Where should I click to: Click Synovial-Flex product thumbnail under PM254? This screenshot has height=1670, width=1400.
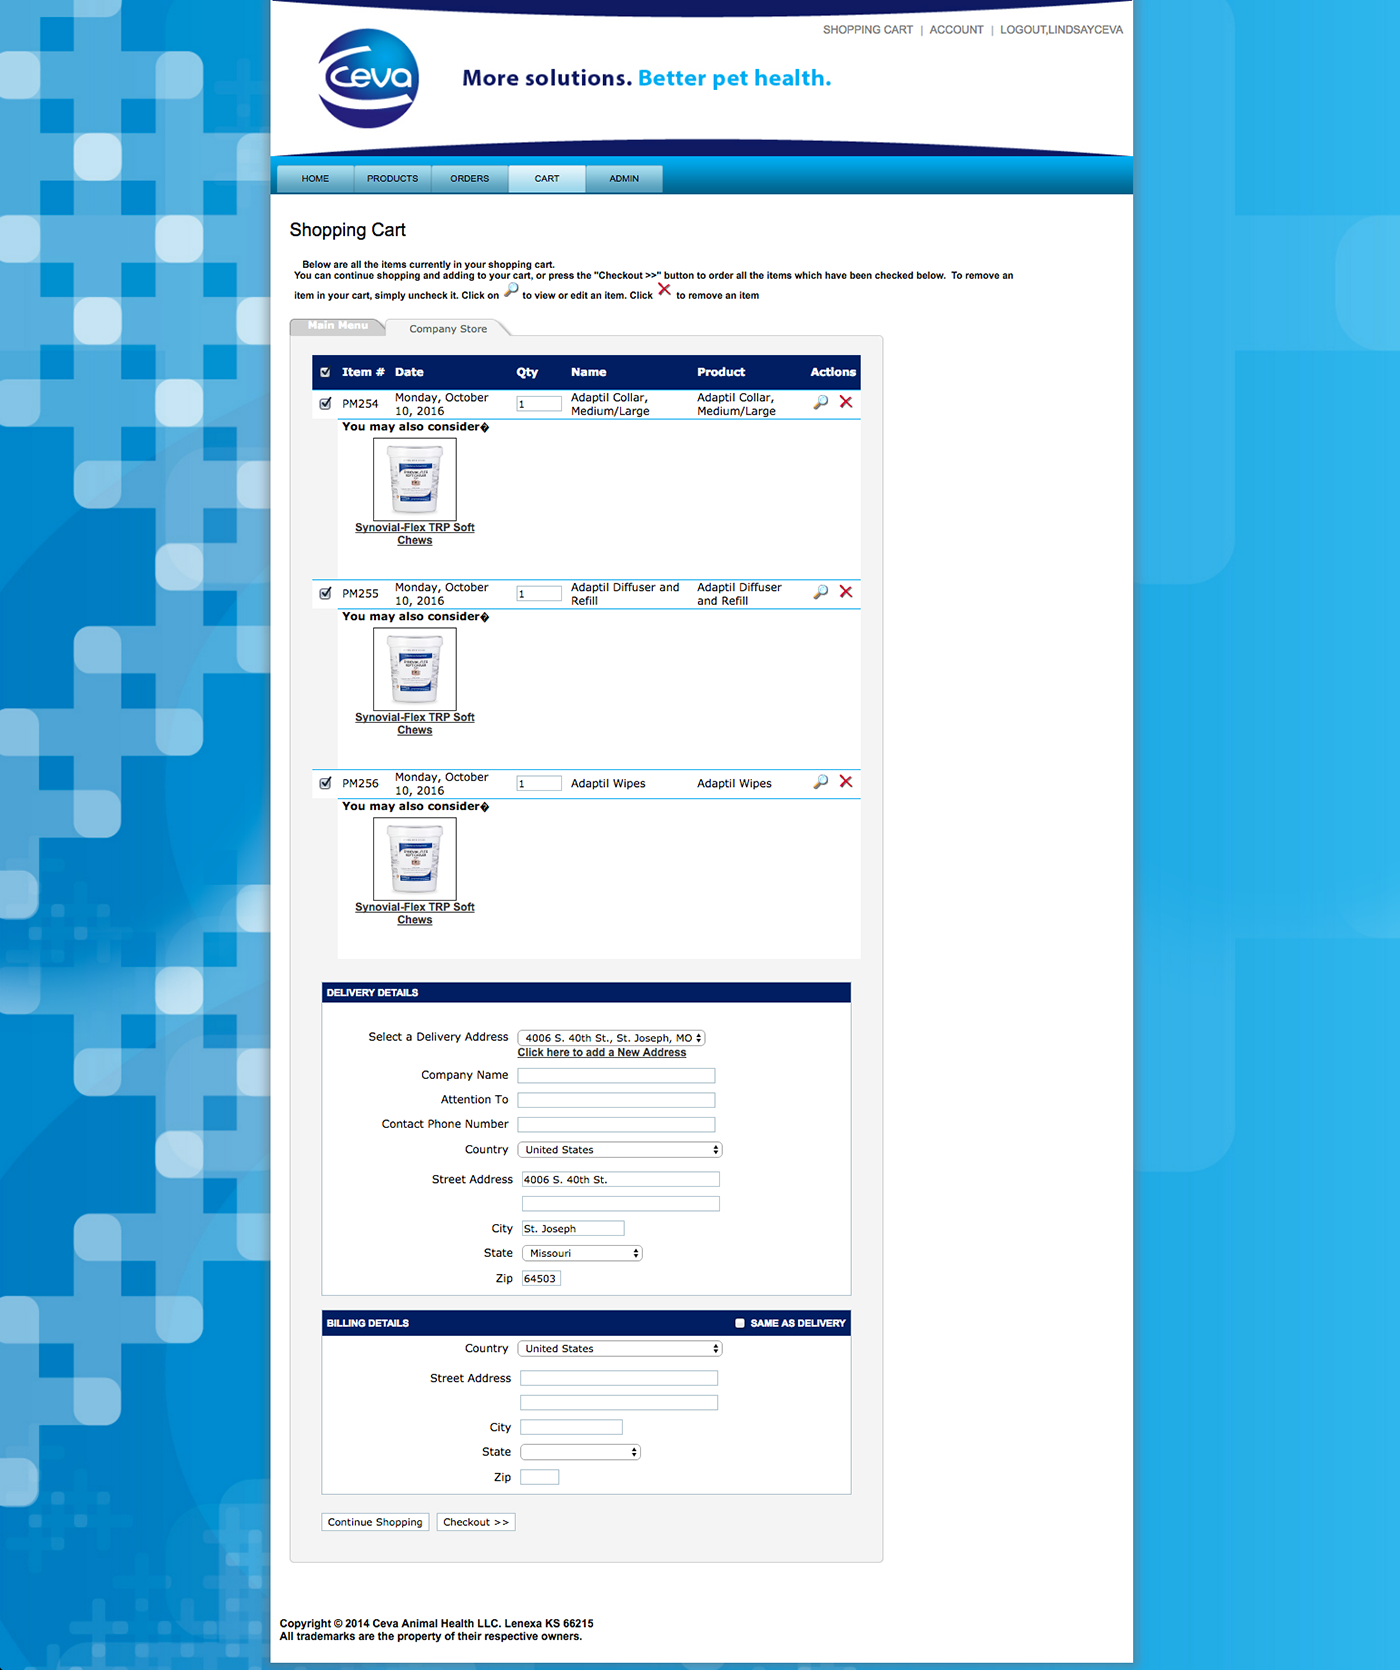tap(415, 479)
